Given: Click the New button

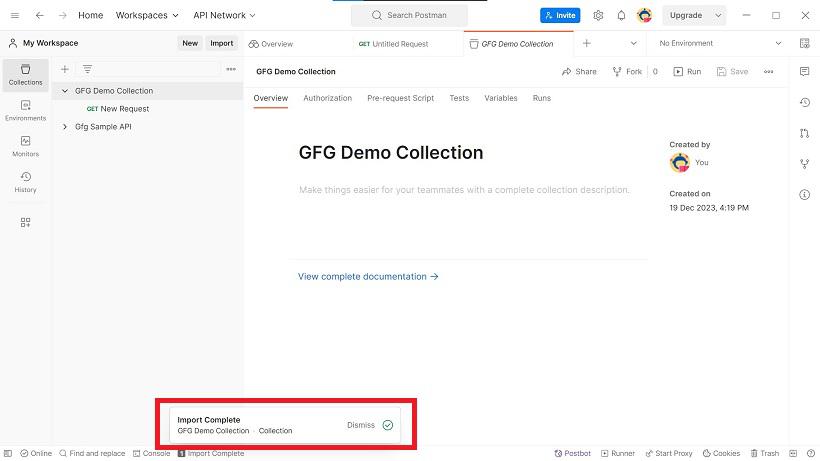Looking at the screenshot, I should [x=190, y=43].
